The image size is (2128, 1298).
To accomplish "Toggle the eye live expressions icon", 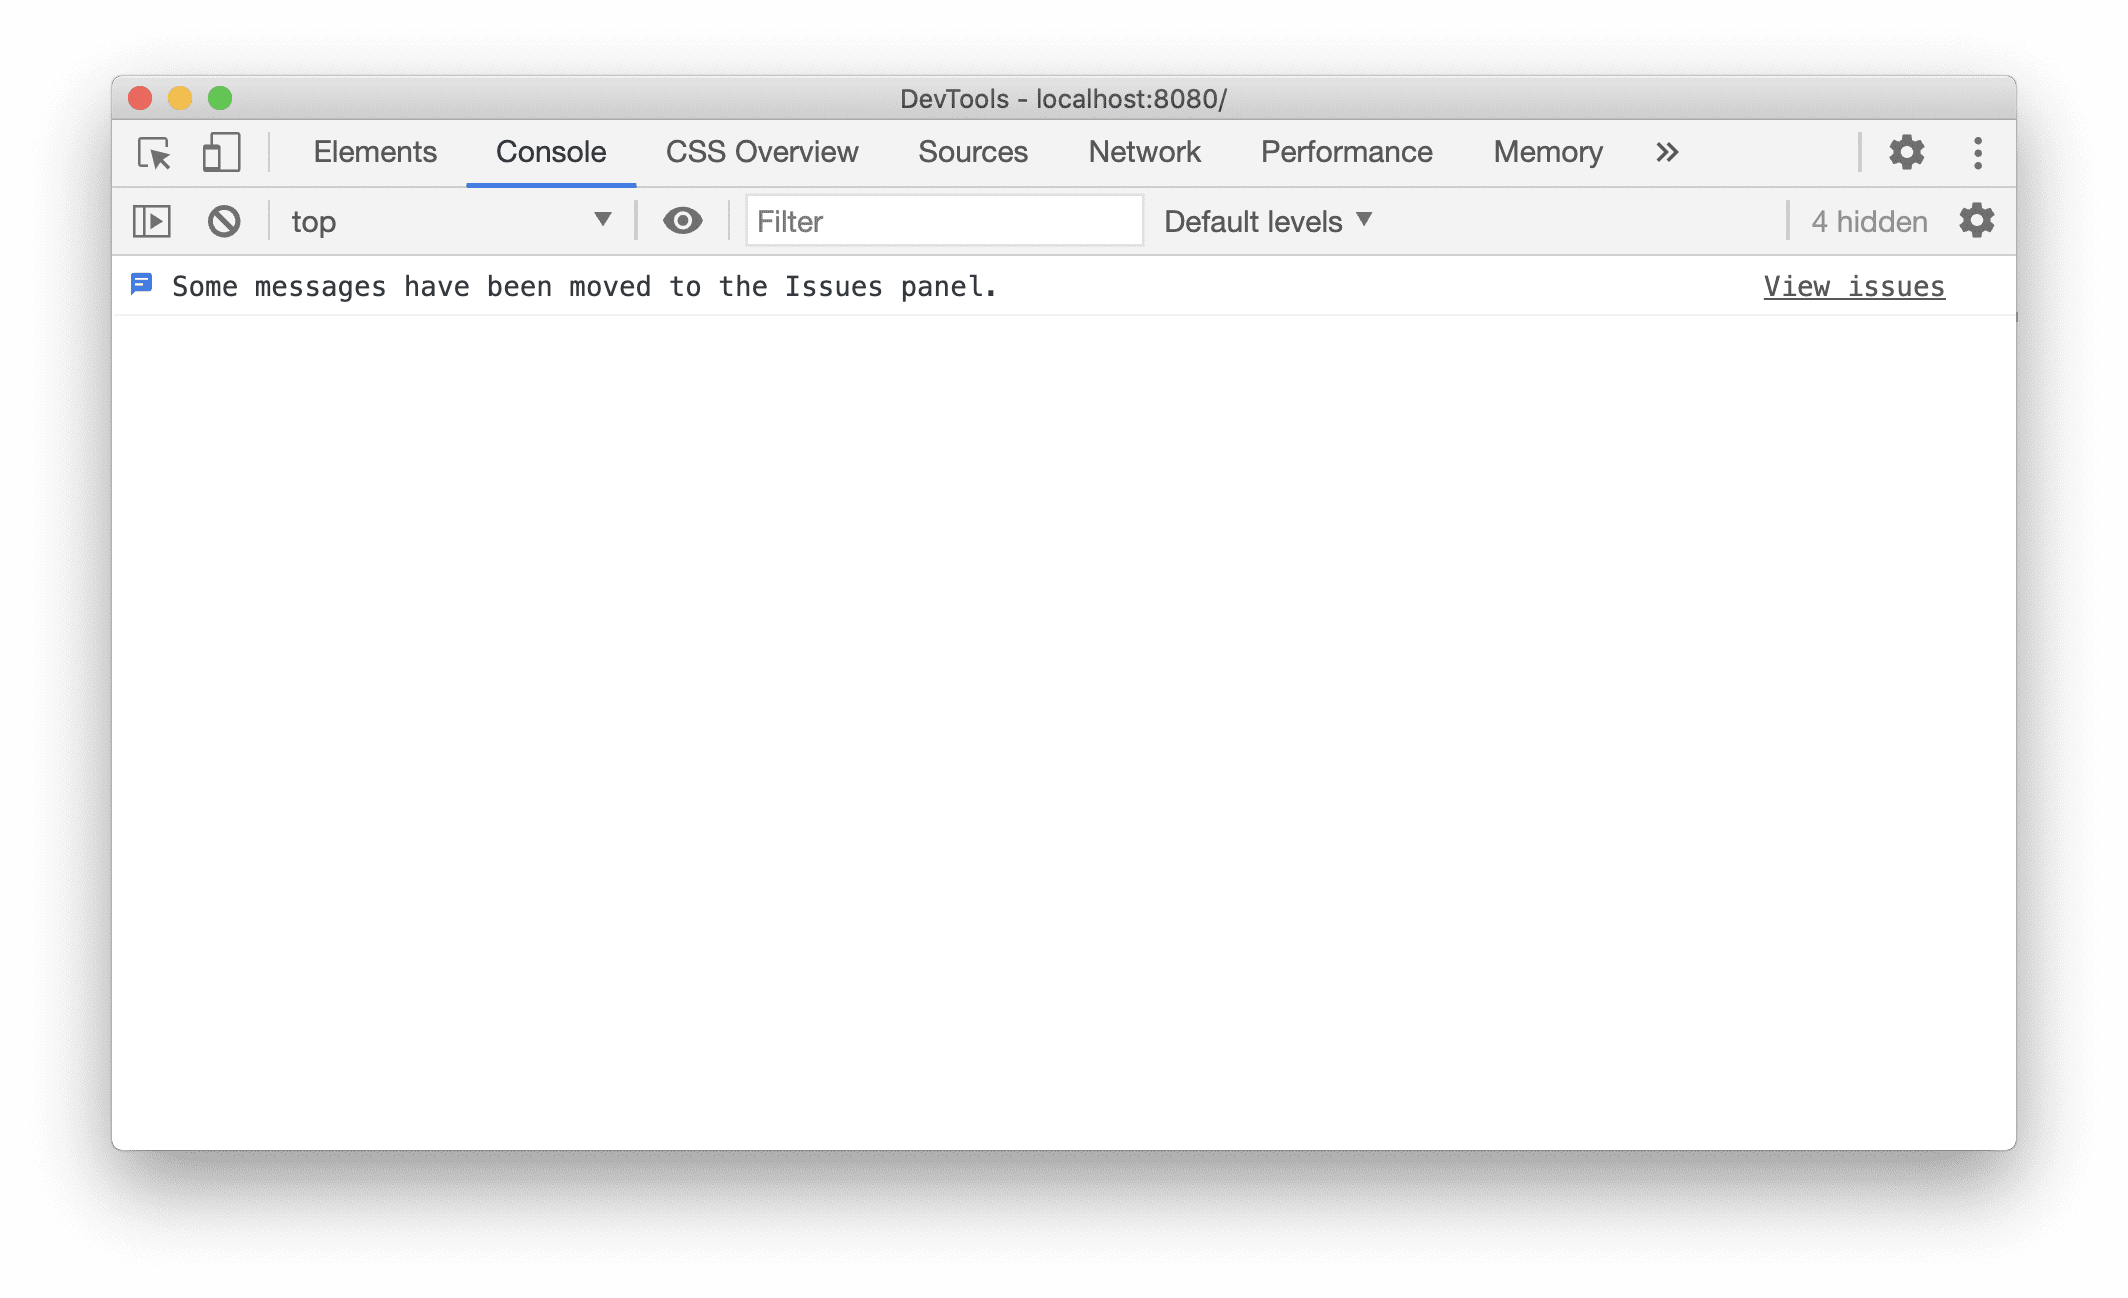I will point(681,219).
